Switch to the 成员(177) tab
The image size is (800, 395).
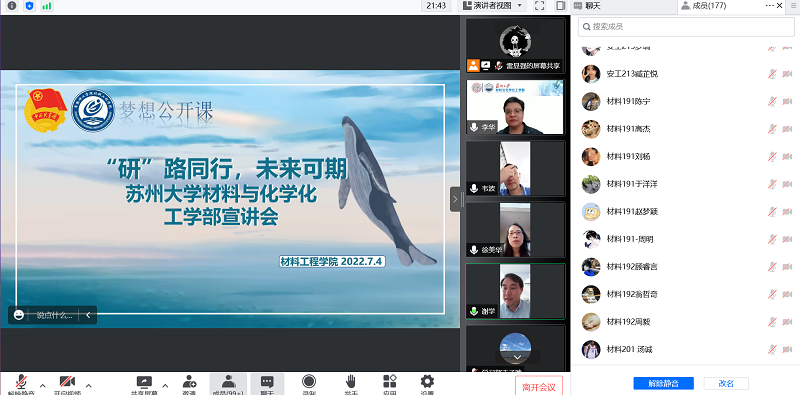[703, 6]
